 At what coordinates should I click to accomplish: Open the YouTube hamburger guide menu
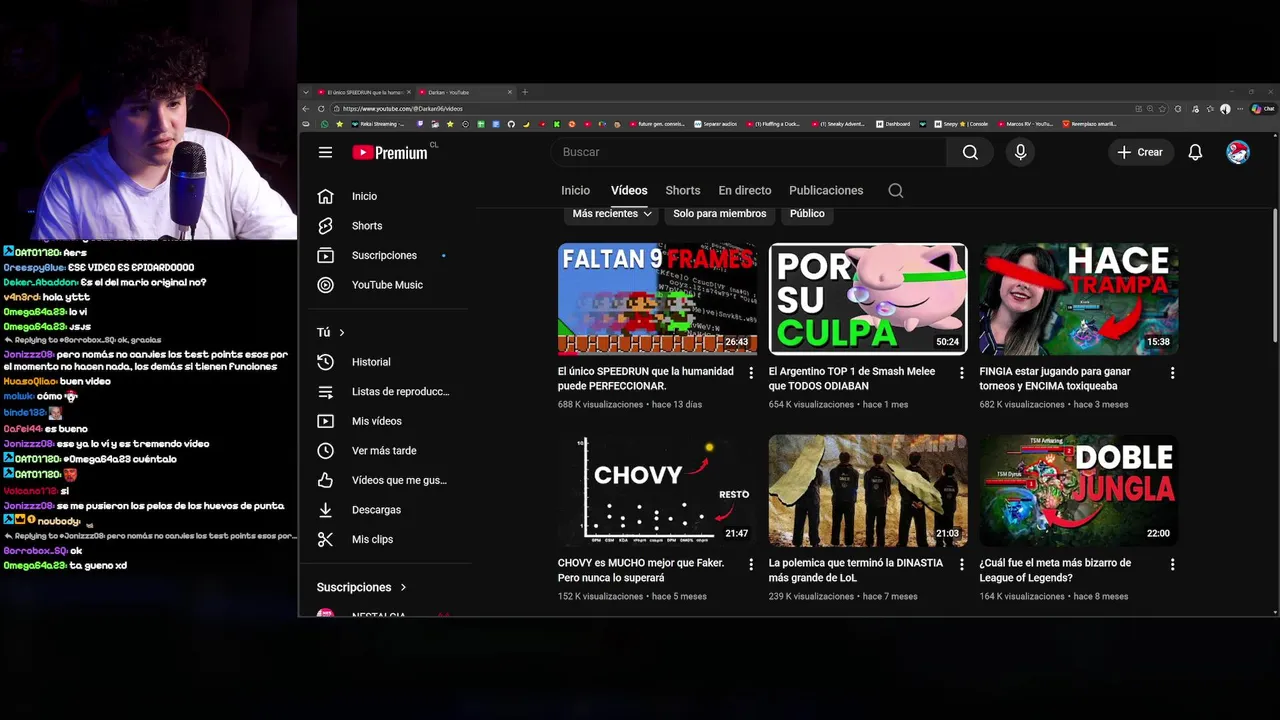point(325,152)
